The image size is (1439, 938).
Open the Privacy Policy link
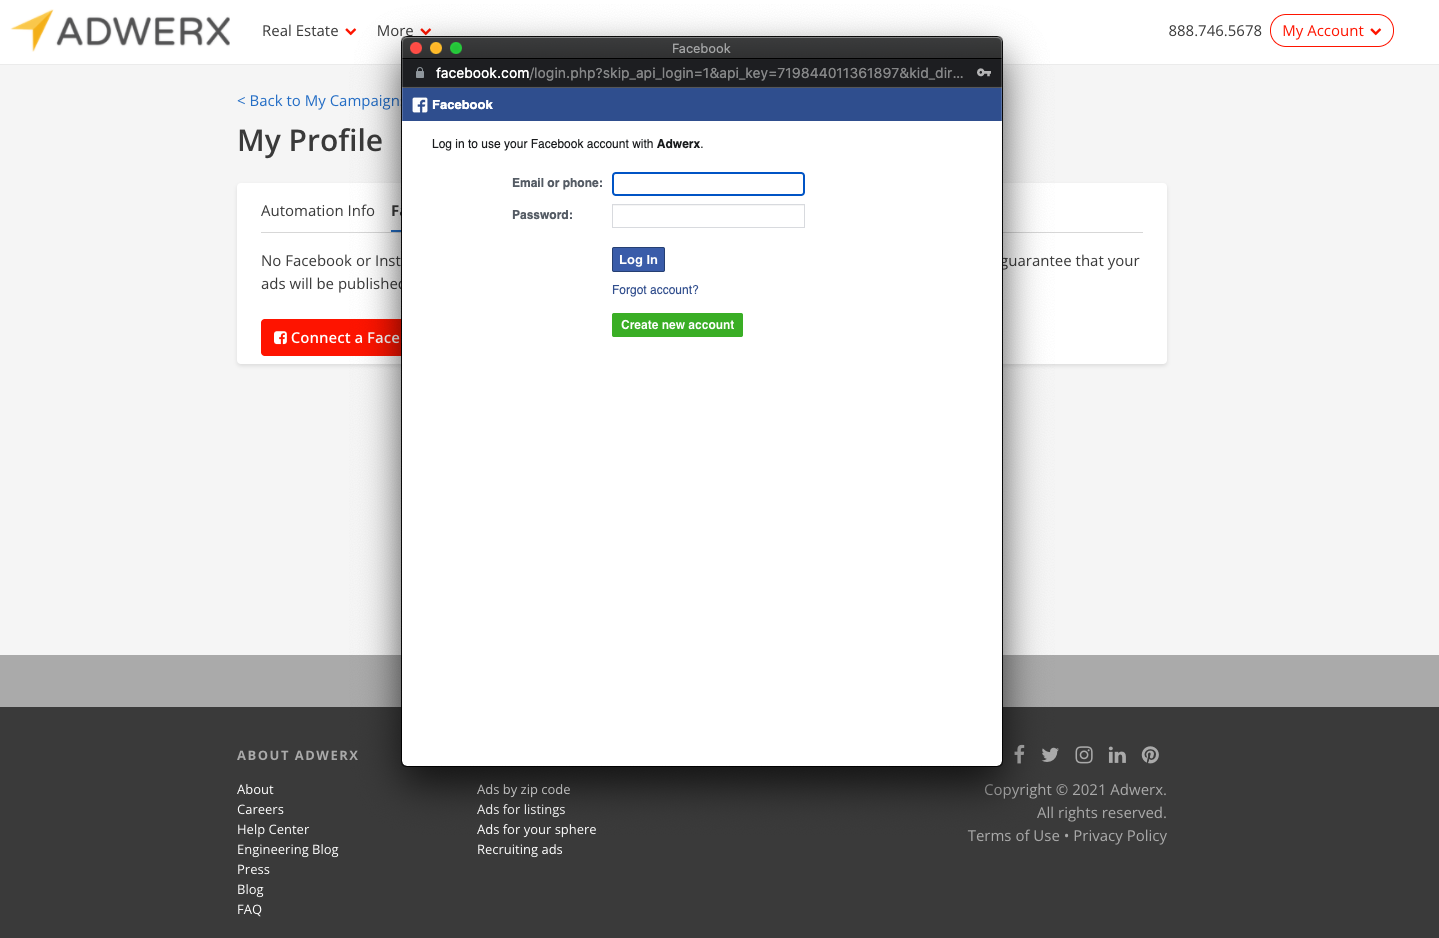coord(1120,836)
